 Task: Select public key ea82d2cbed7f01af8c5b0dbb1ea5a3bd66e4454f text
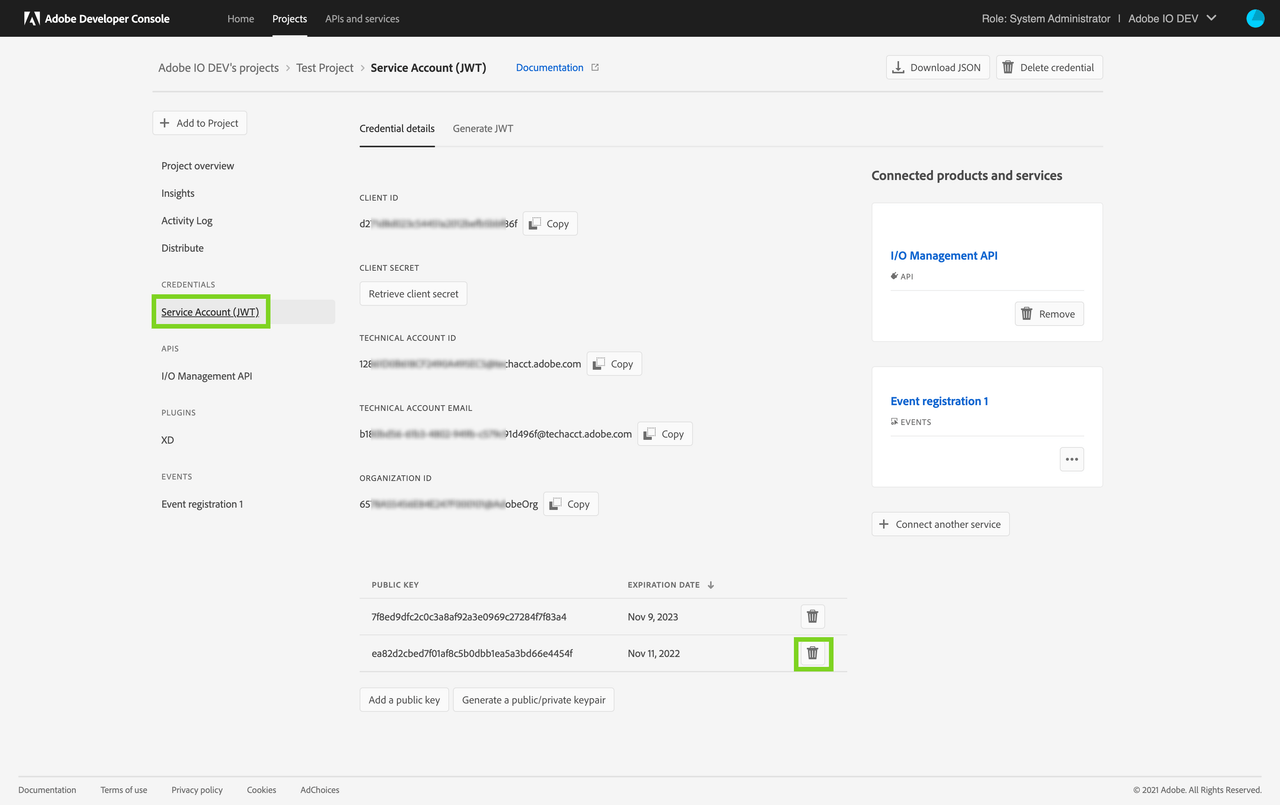pos(472,653)
